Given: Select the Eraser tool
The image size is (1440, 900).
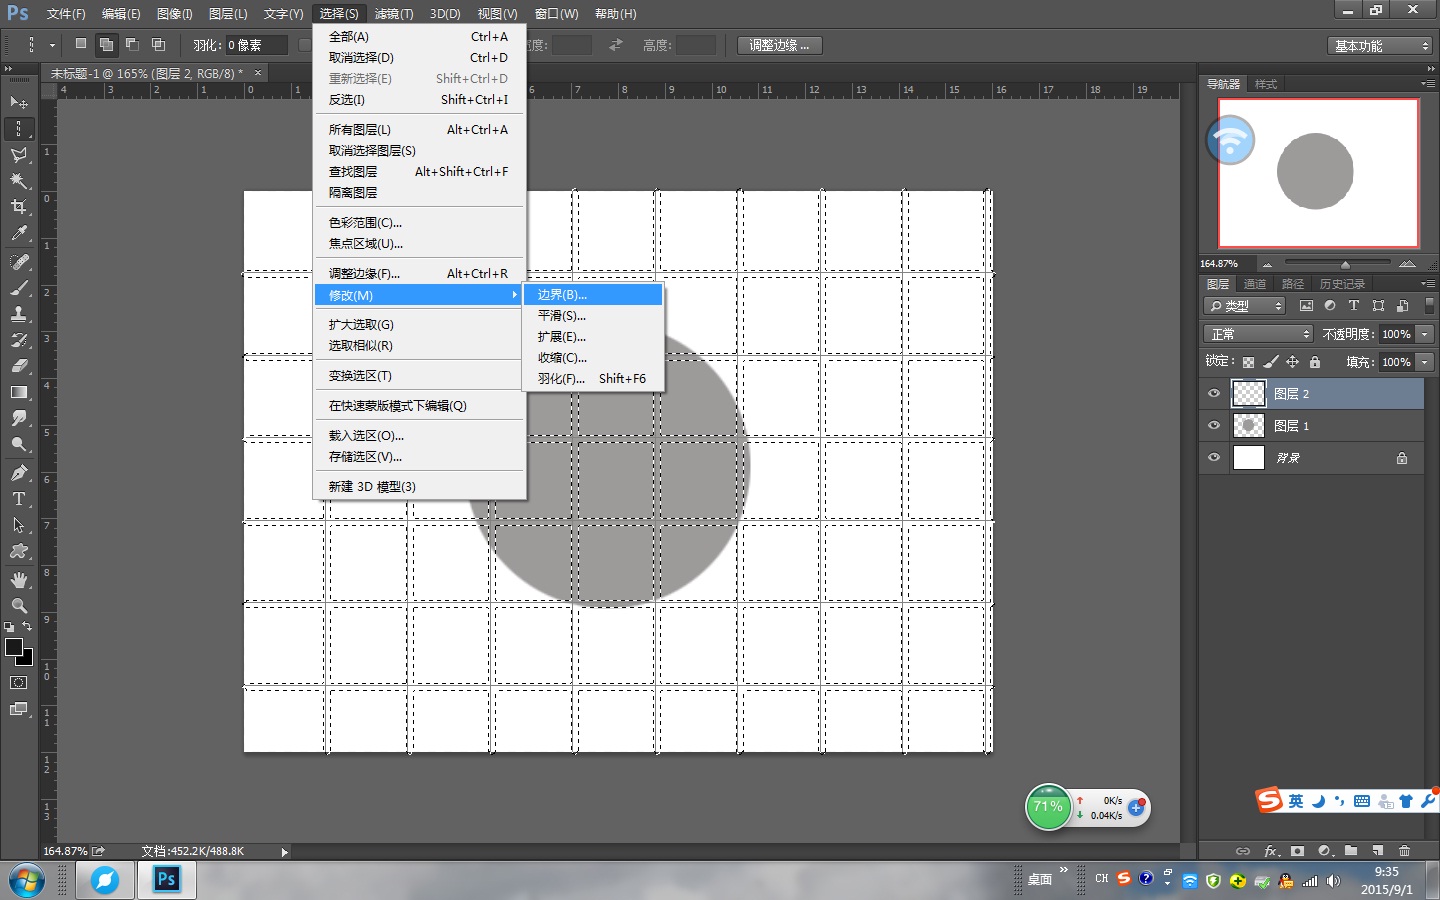Looking at the screenshot, I should point(19,366).
